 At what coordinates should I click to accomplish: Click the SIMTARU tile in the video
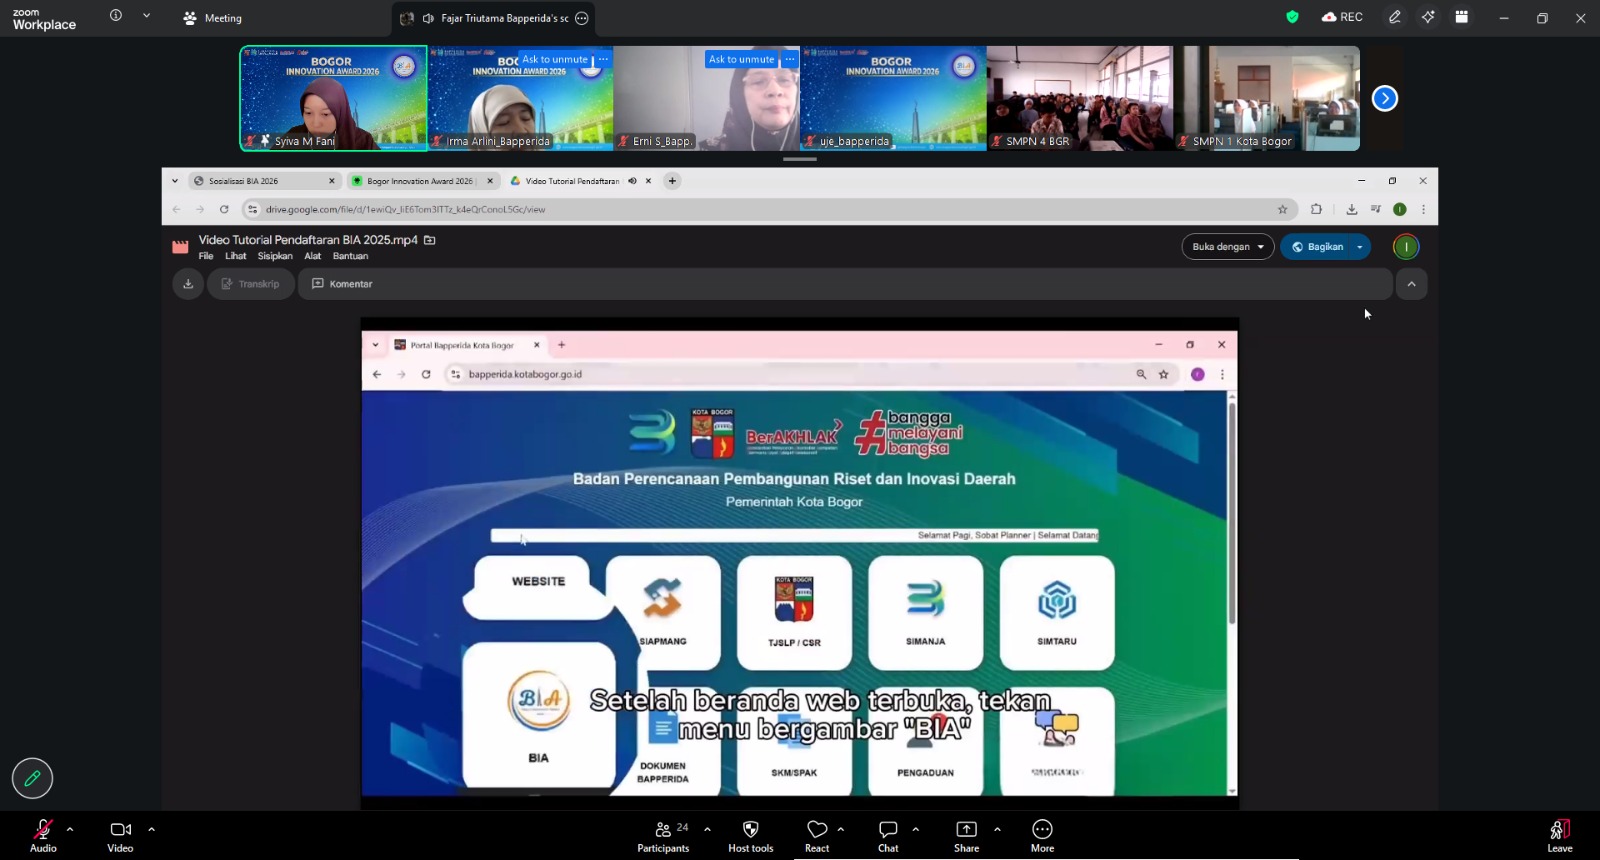click(x=1057, y=612)
